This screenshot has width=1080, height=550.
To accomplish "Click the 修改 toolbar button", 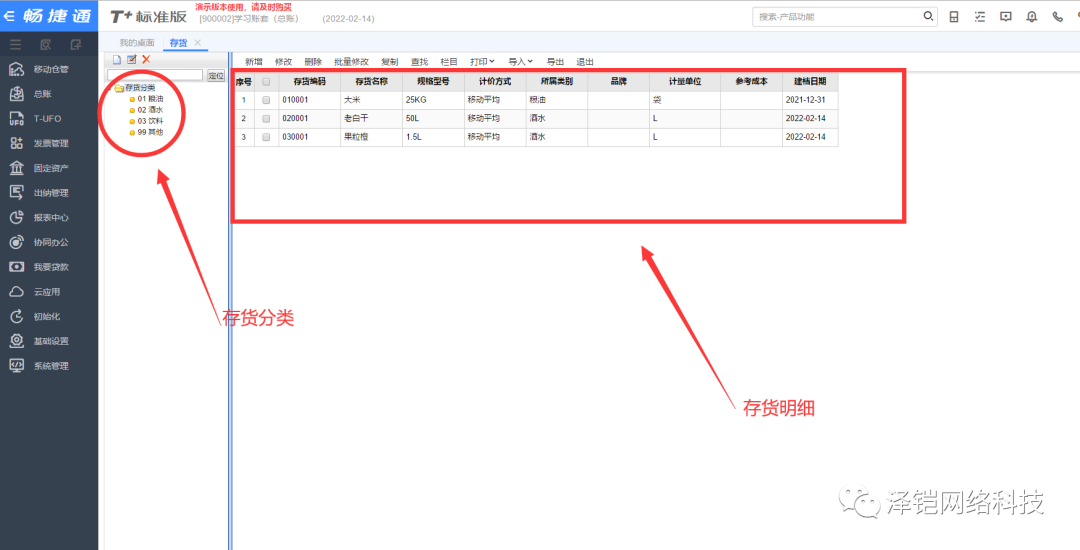I will point(283,61).
